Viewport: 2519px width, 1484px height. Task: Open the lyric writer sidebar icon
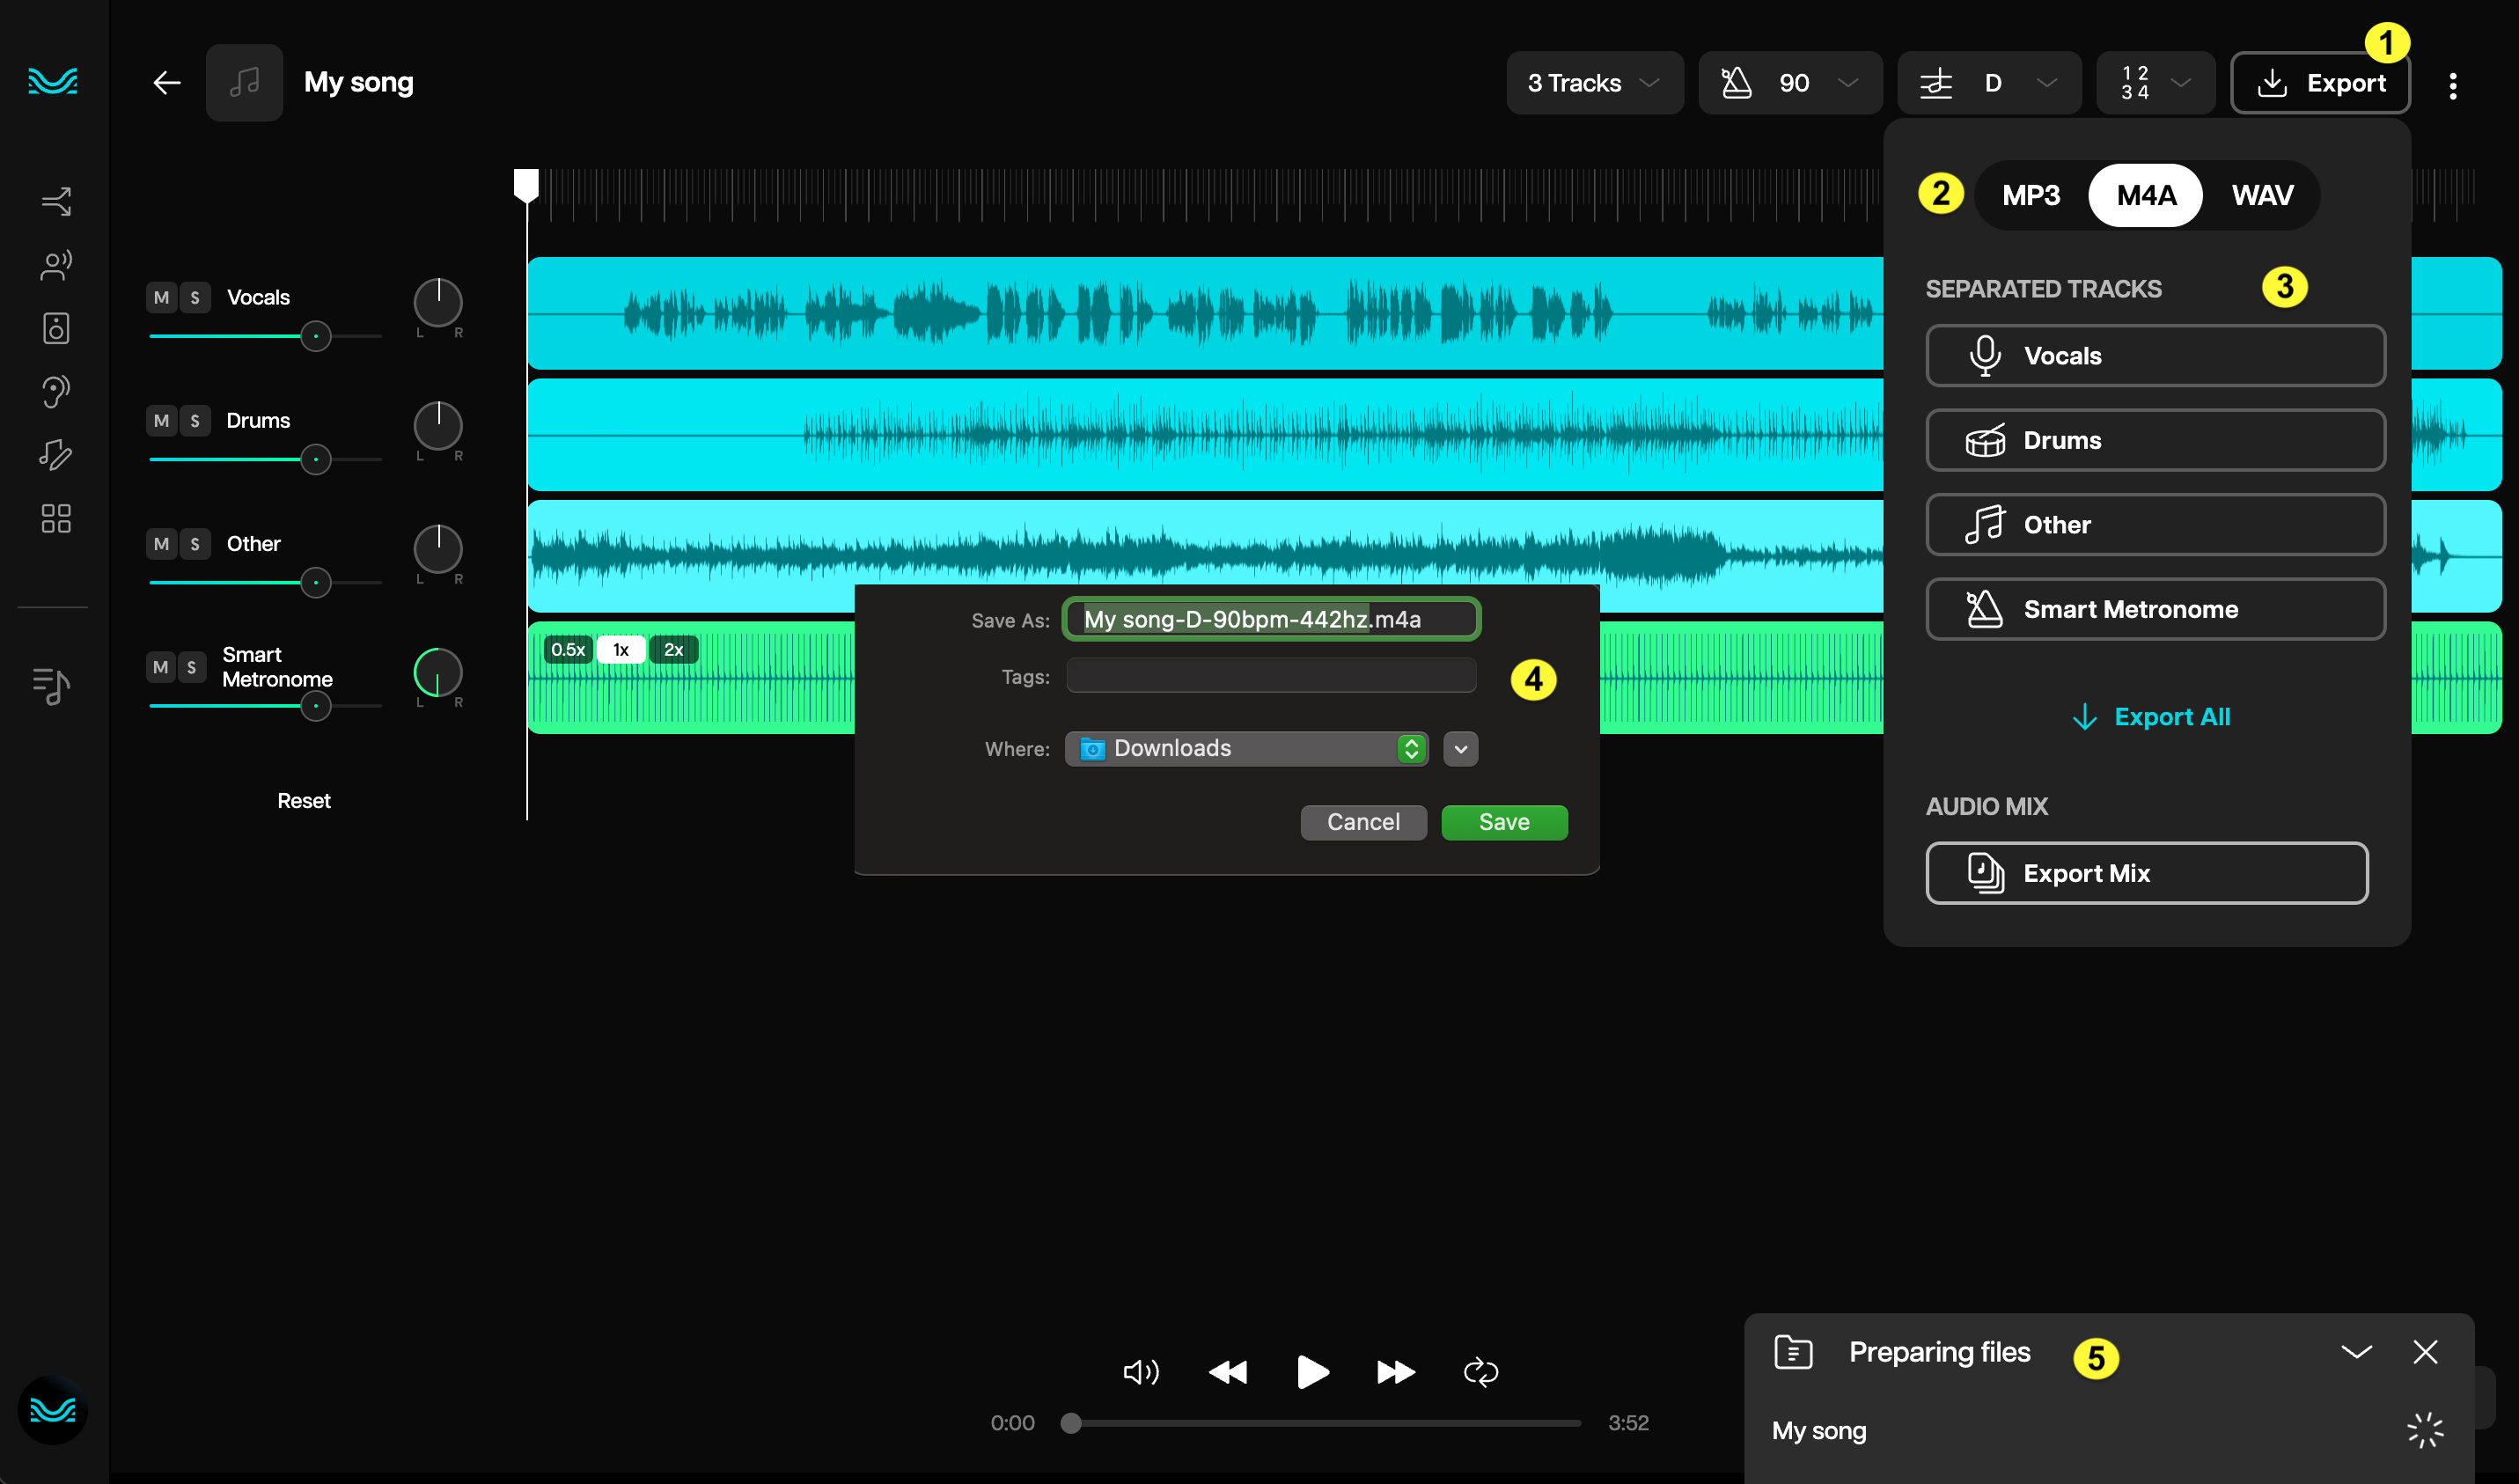tap(56, 455)
